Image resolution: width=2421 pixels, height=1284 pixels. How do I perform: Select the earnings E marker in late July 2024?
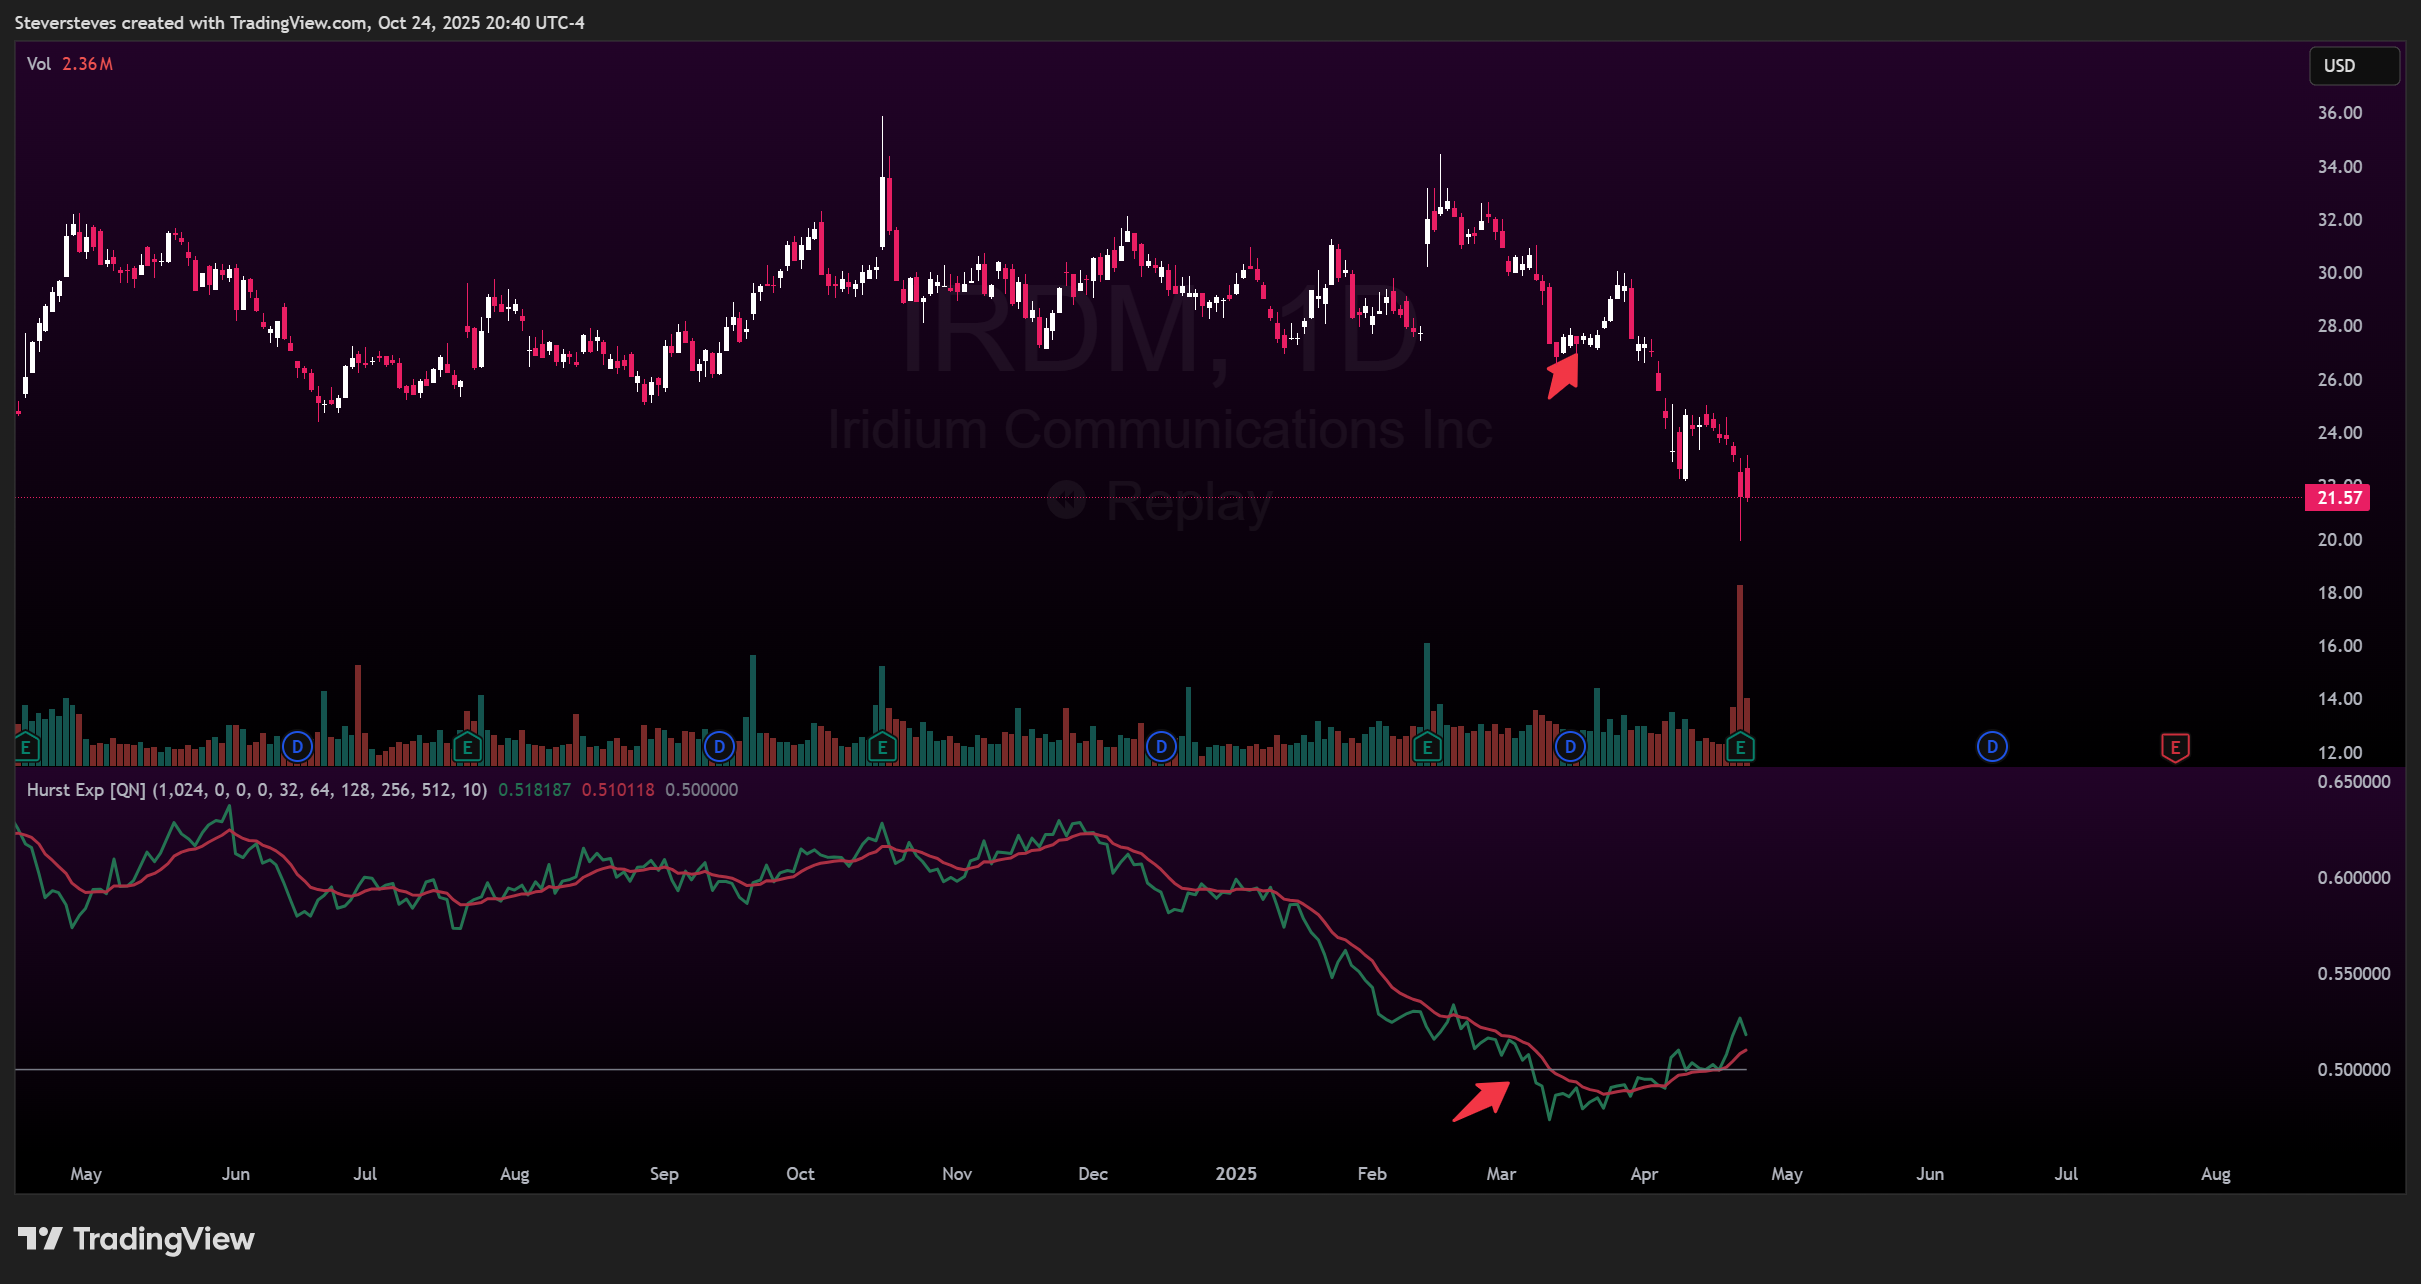tap(467, 747)
